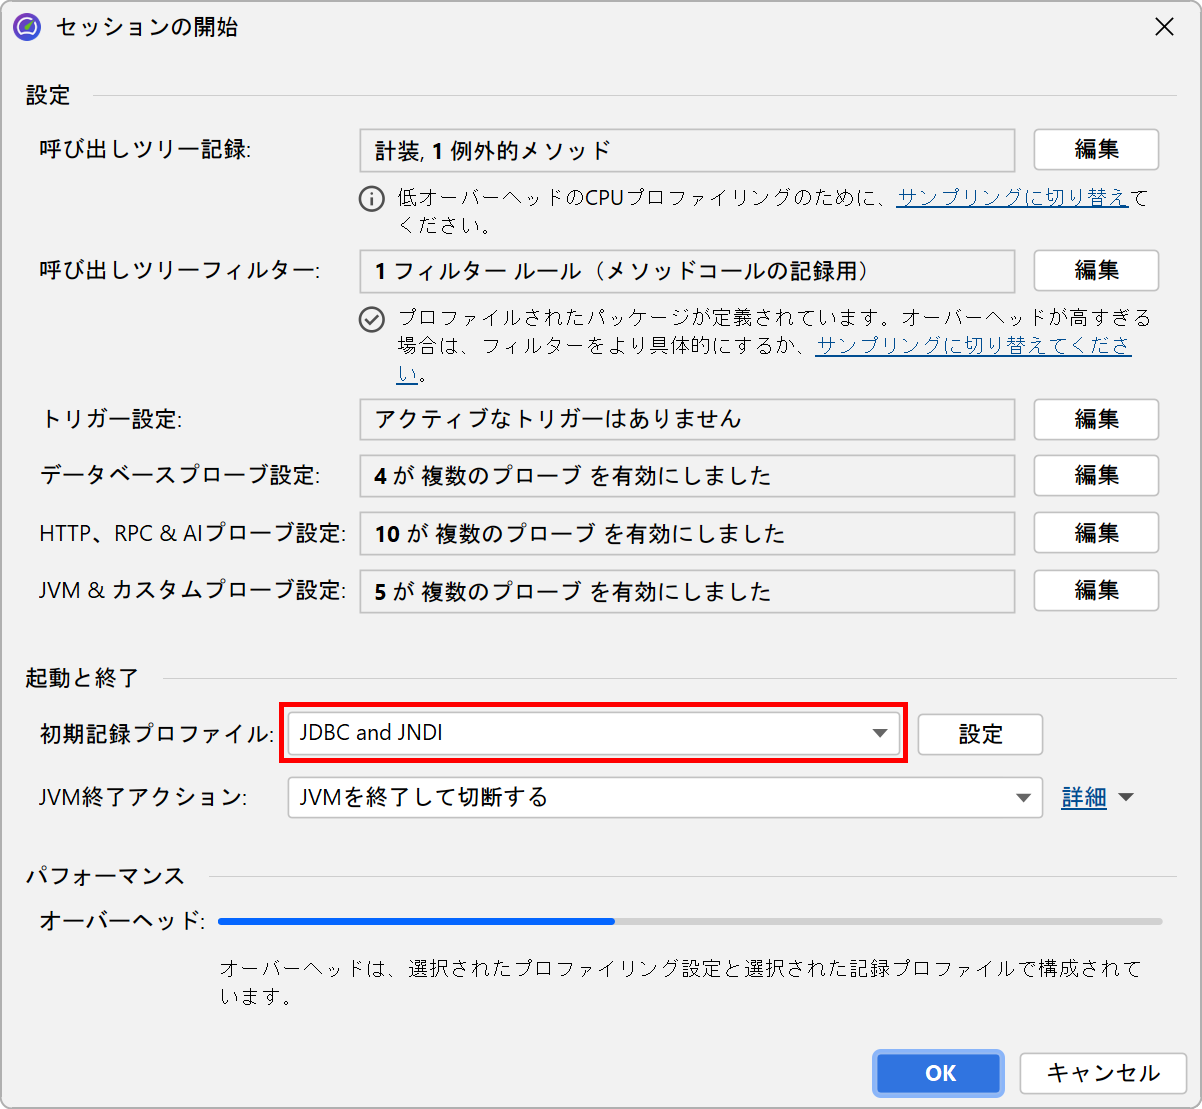1202x1109 pixels.
Task: Click サンプリングに切り替えてください link under filter
Action: [973, 346]
